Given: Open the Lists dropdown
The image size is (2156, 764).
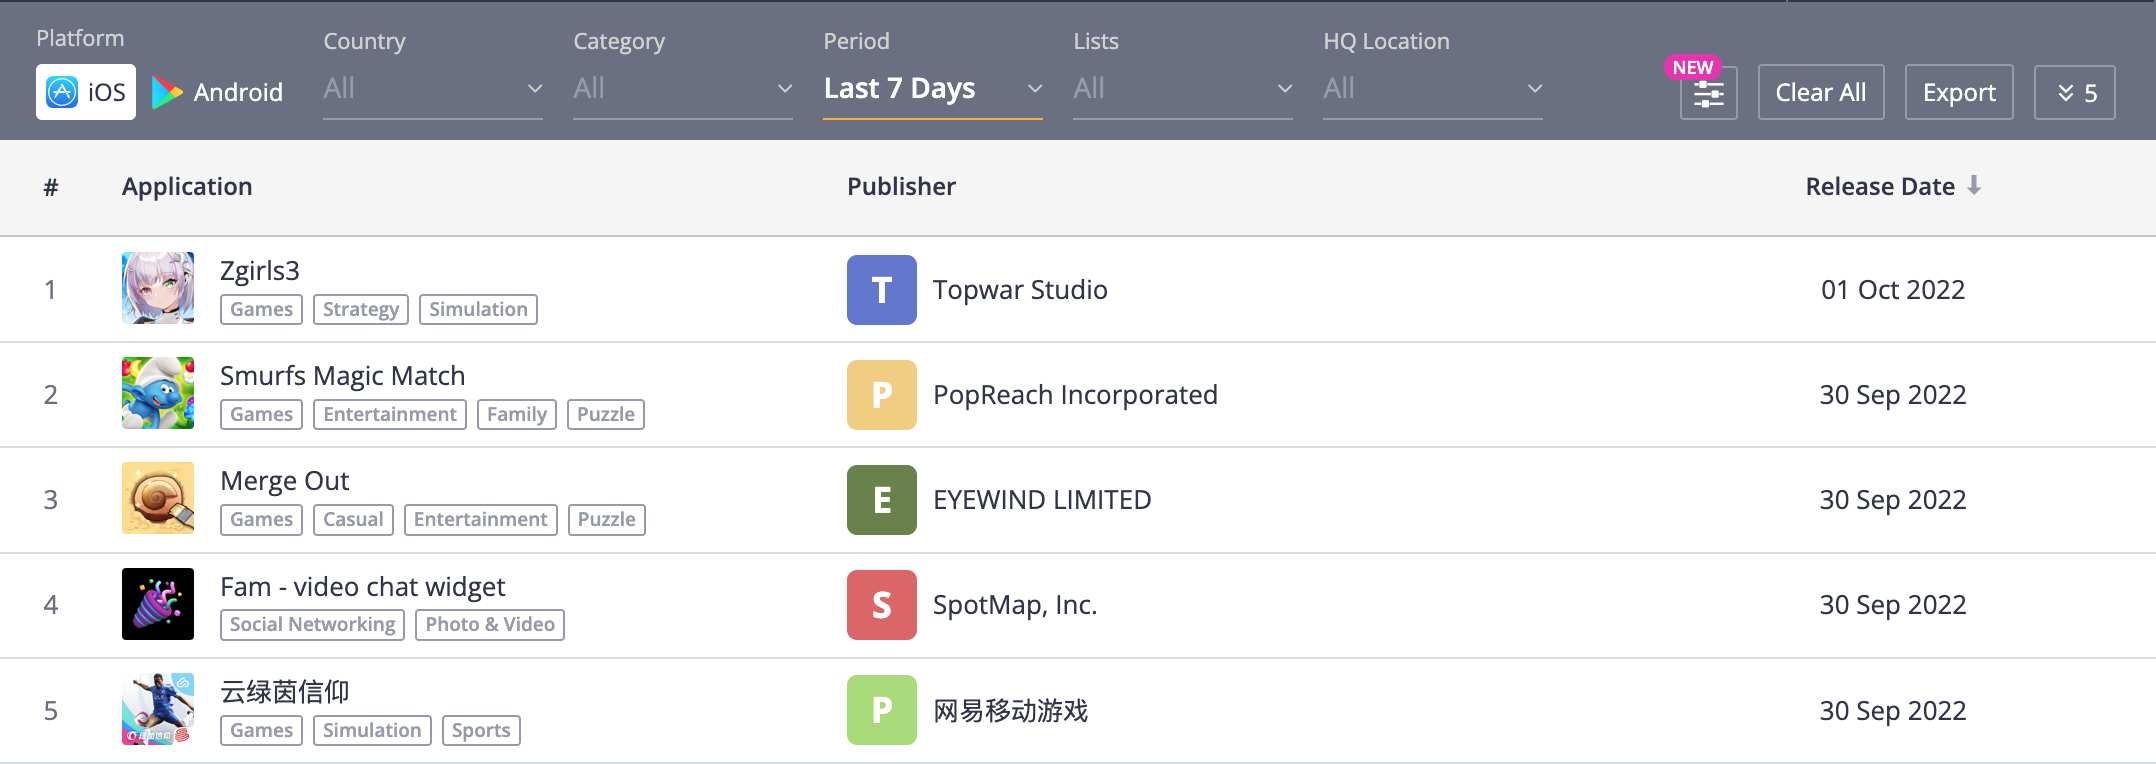Looking at the screenshot, I should coord(1183,89).
